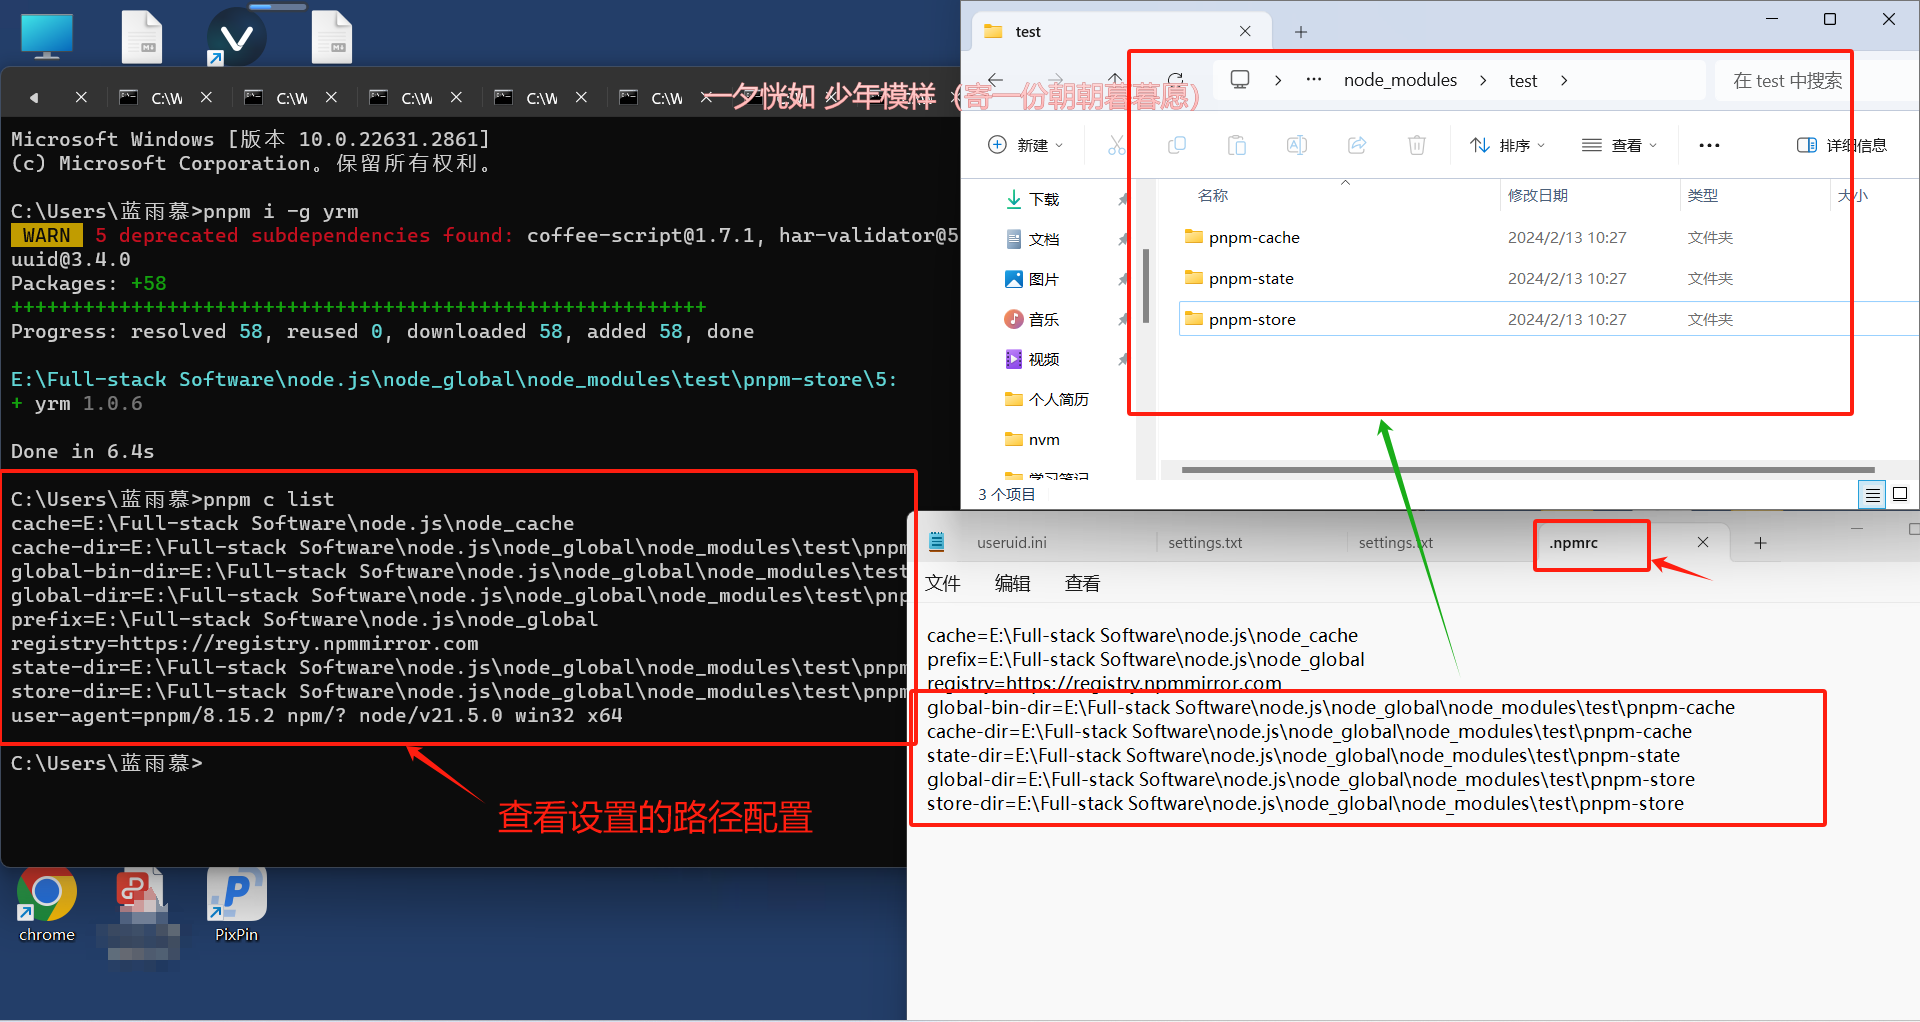
Task: Click the Notepad app icon in title bar
Action: (936, 542)
